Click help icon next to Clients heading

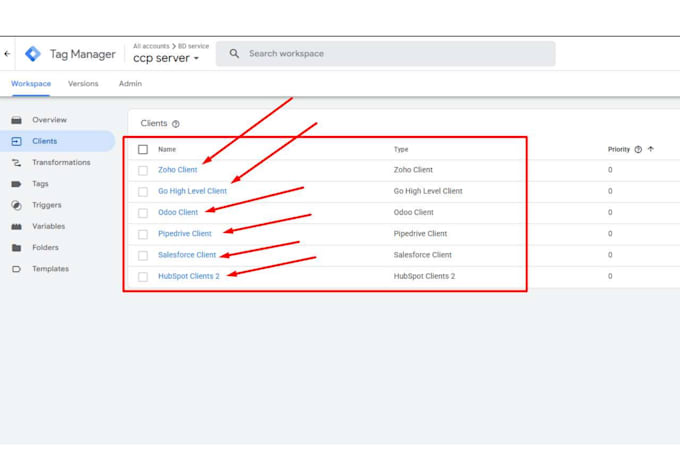pyautogui.click(x=176, y=124)
